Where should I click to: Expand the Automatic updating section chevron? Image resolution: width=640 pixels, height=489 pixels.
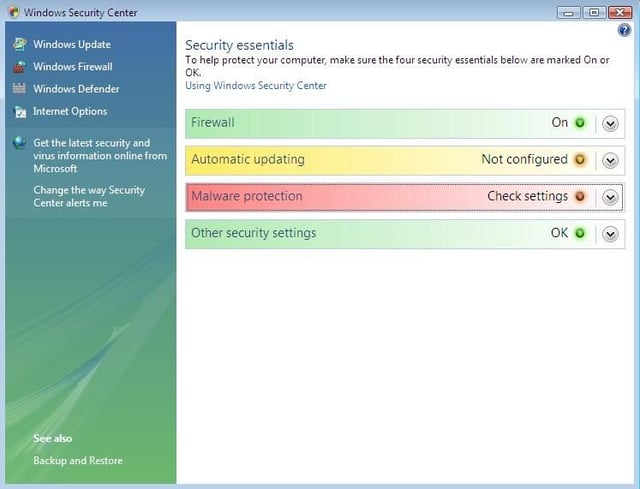click(x=610, y=160)
